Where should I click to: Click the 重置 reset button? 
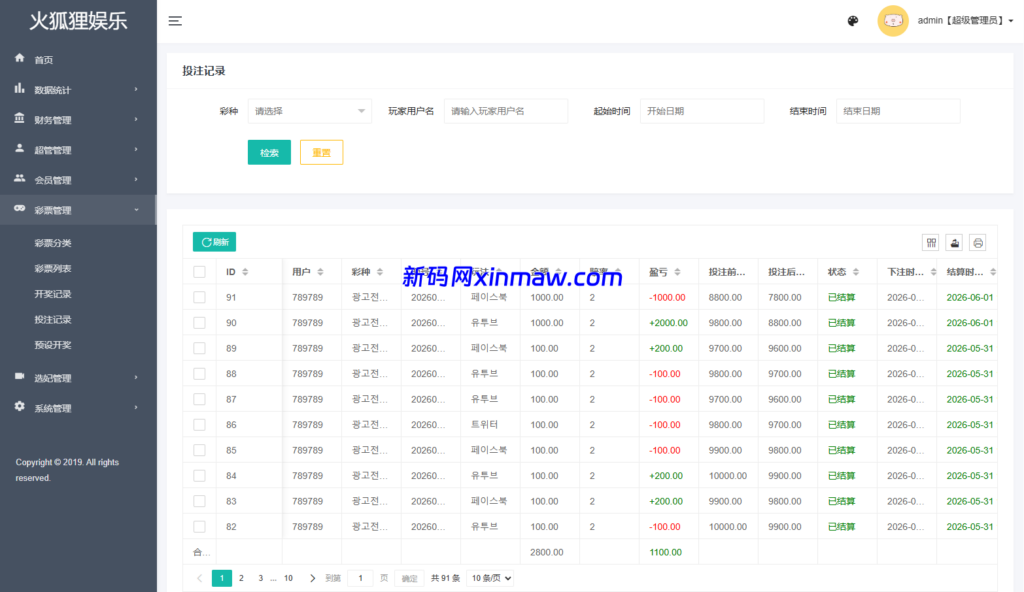tap(321, 152)
